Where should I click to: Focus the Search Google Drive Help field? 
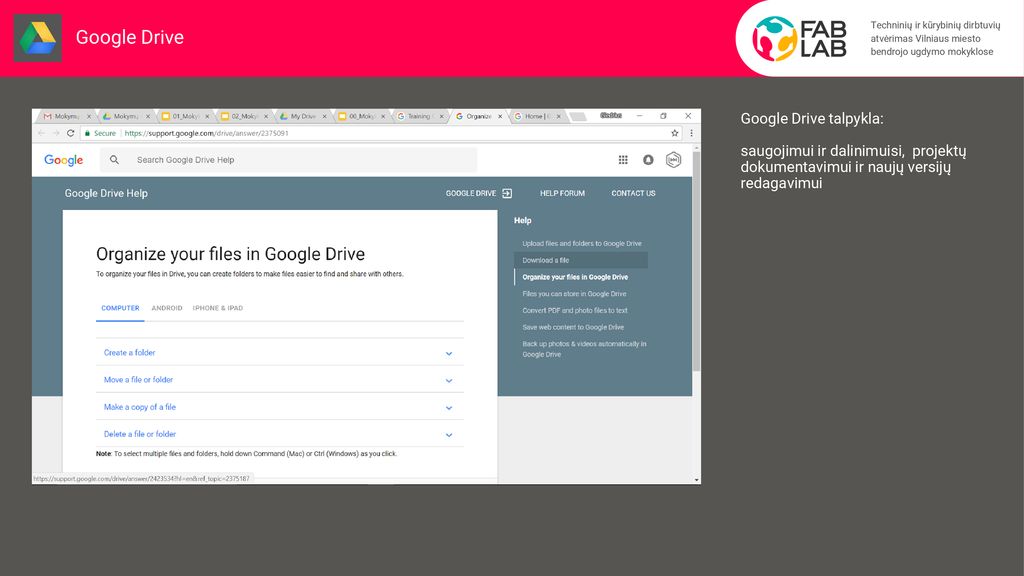[x=289, y=160]
